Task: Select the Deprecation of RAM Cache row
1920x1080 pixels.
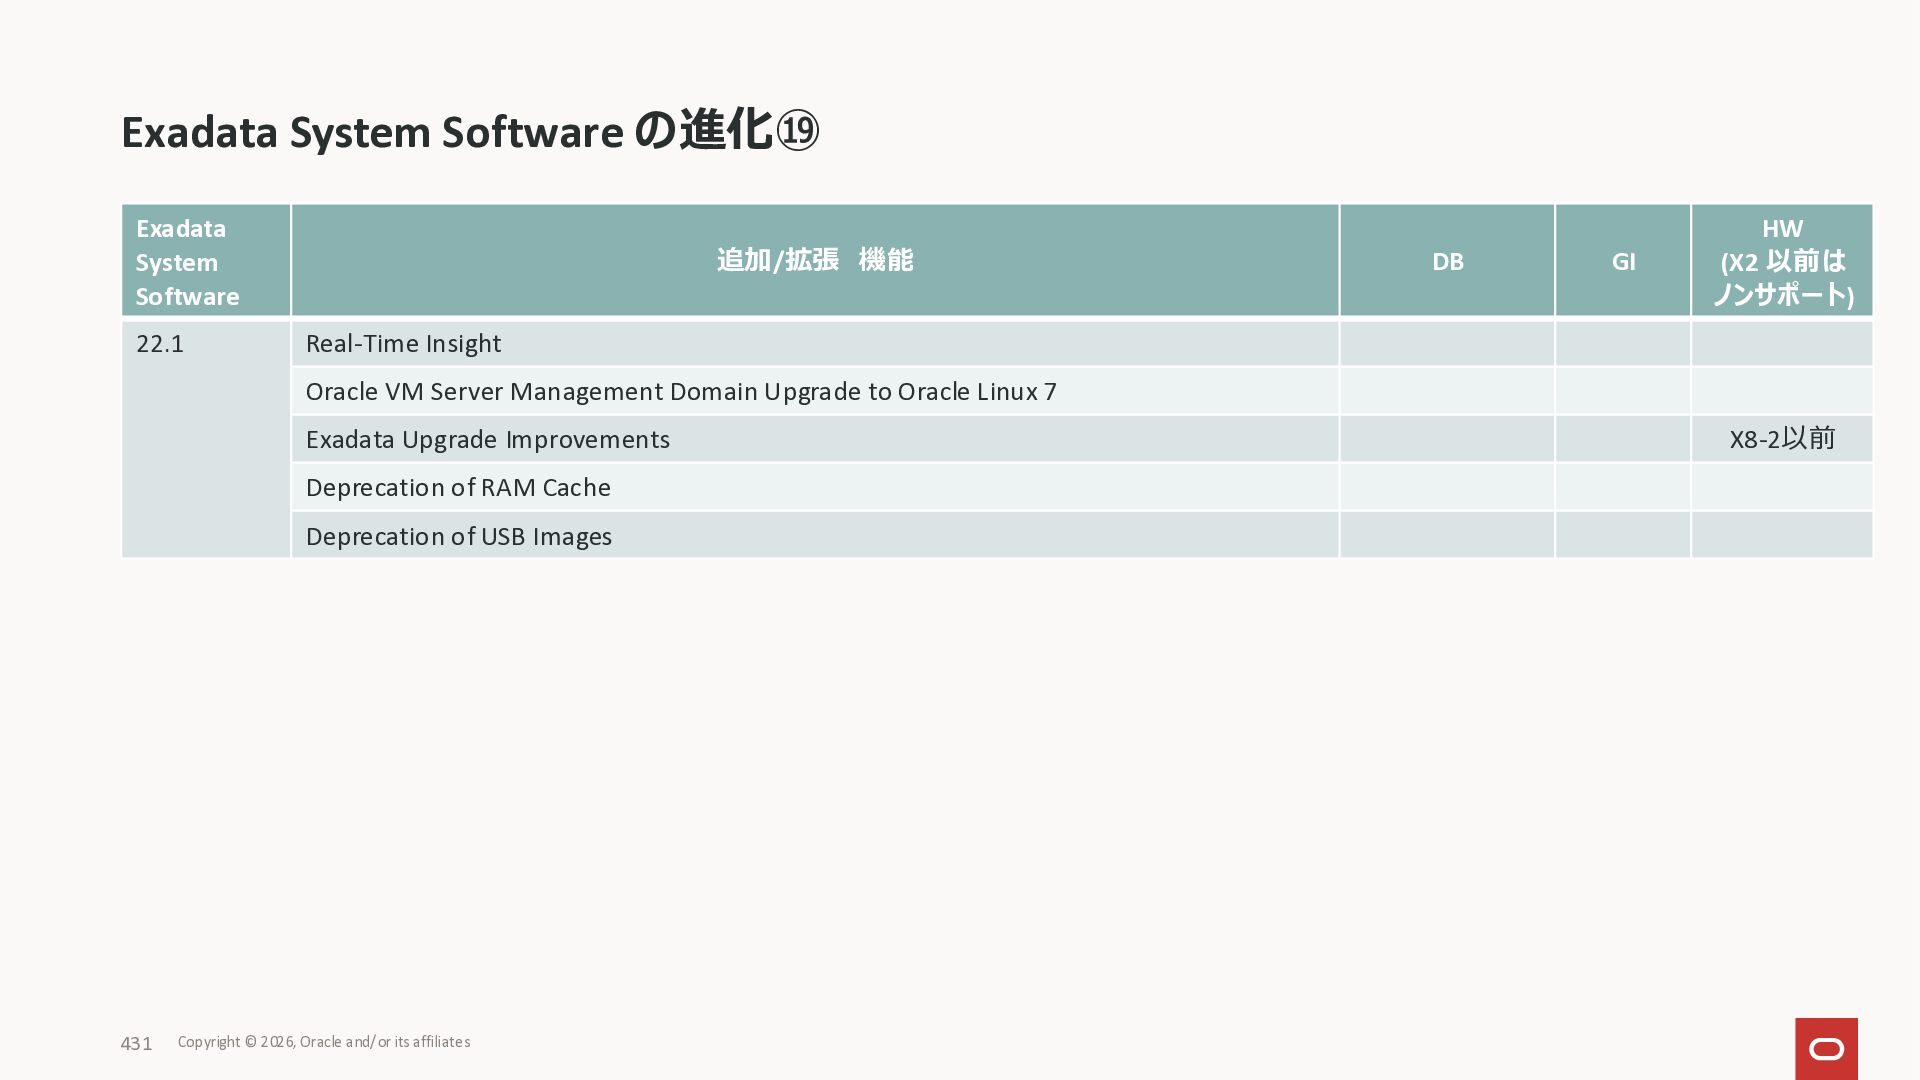Action: (x=458, y=488)
